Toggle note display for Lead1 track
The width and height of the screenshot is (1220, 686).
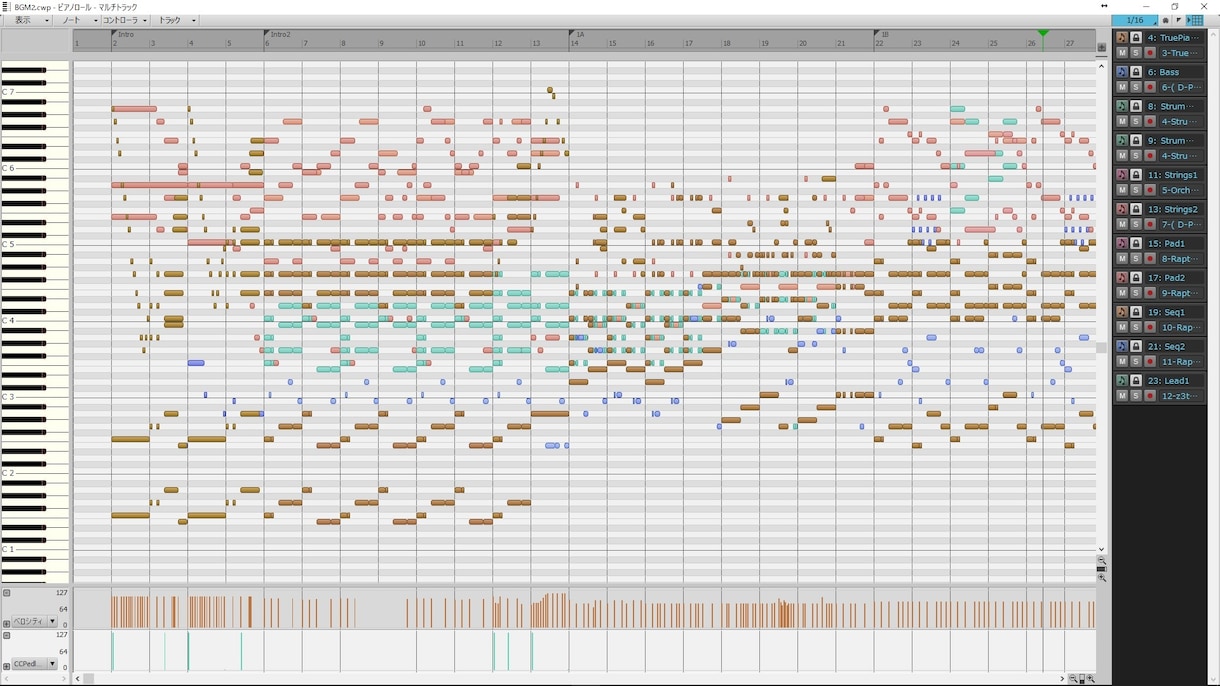point(1122,381)
